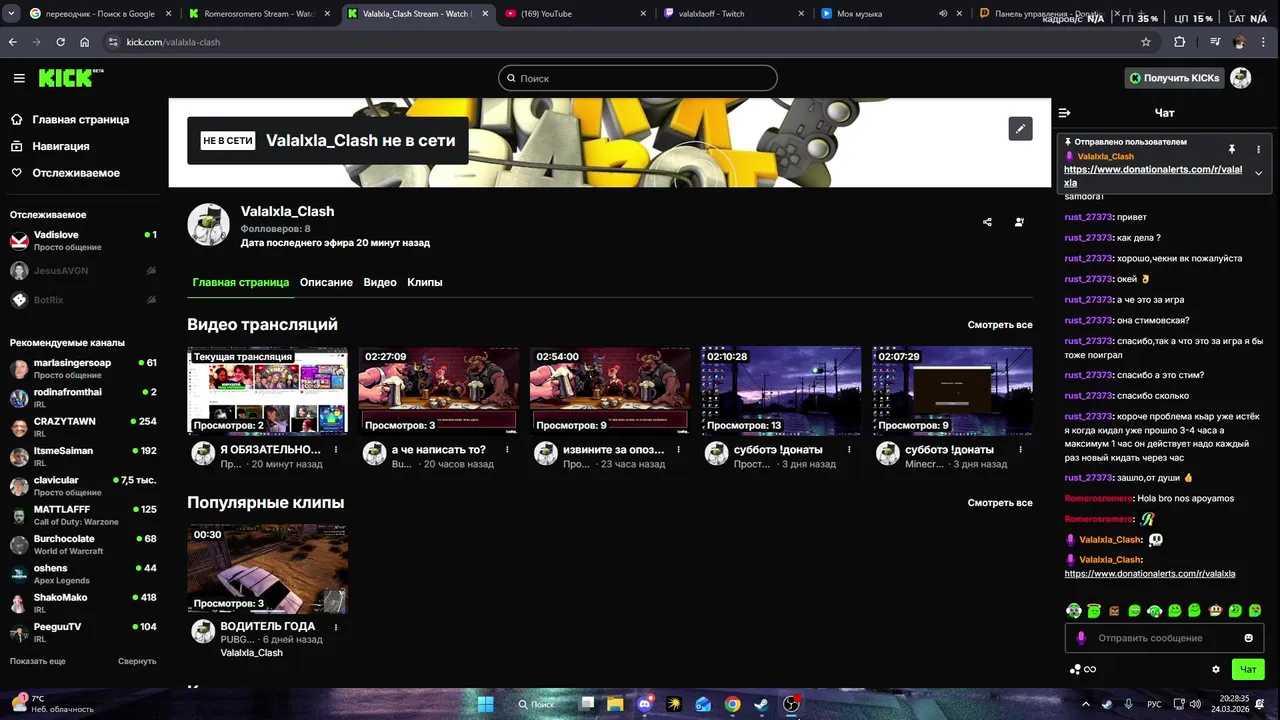Viewport: 1280px width, 720px height.
Task: Switch to Главная страница channel tab
Action: (x=241, y=282)
